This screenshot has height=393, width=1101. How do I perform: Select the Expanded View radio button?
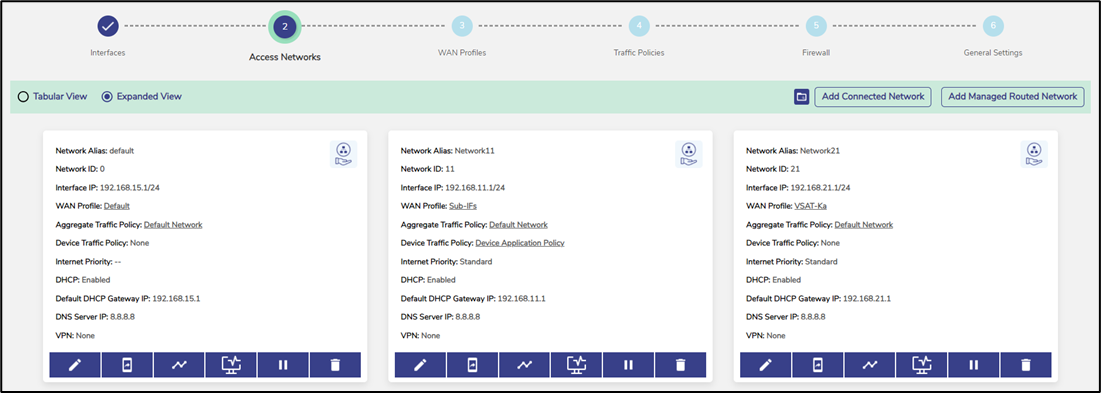click(x=107, y=97)
